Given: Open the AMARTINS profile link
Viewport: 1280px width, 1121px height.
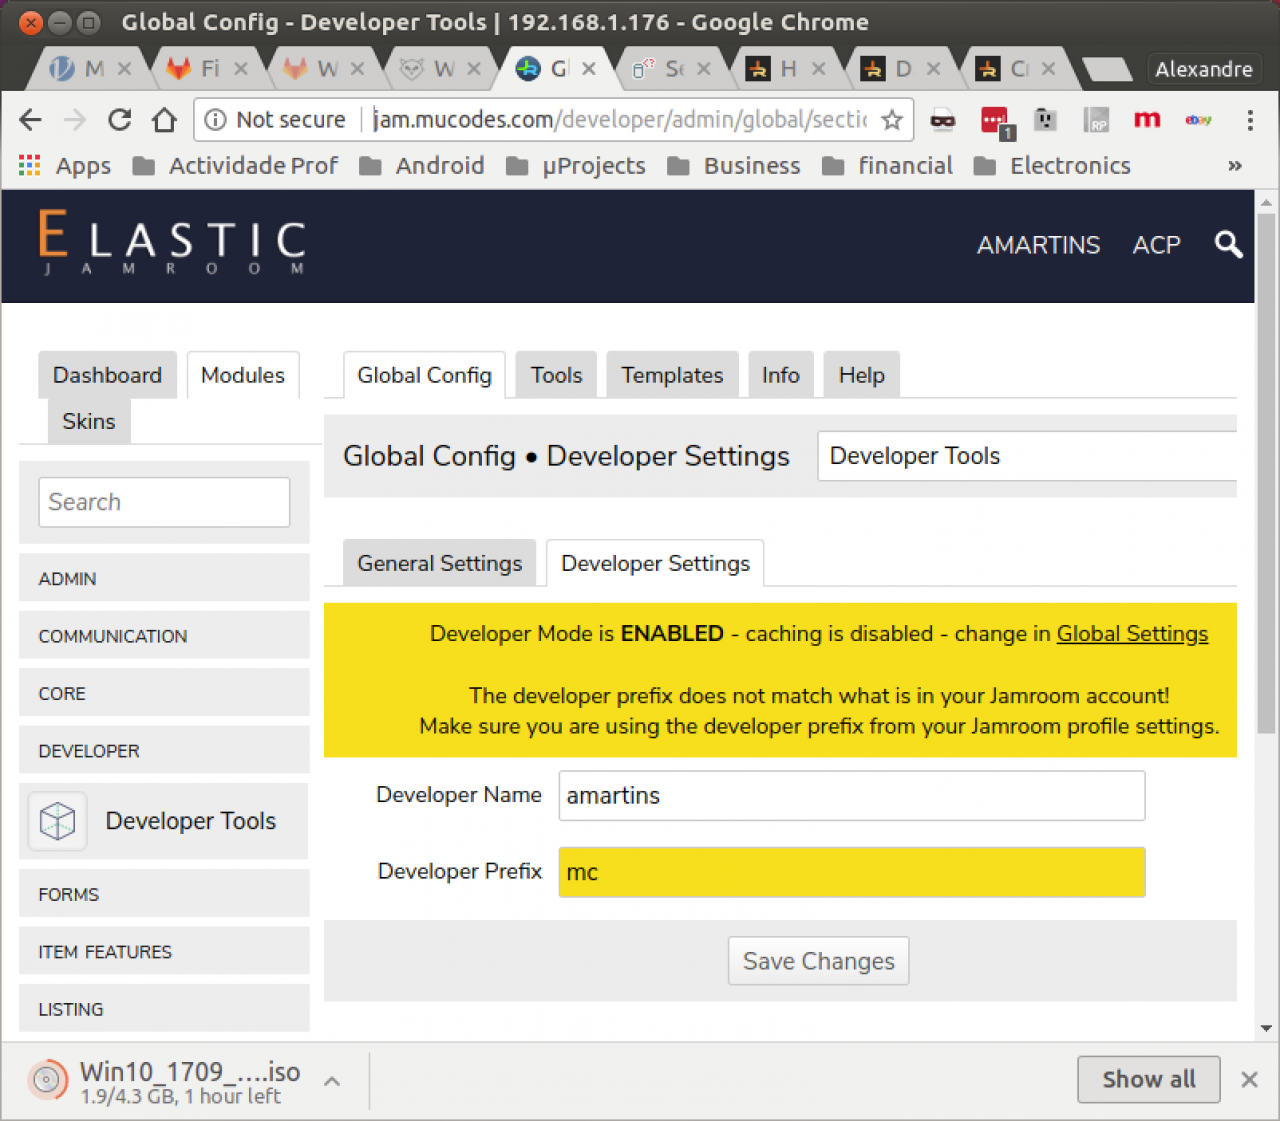Looking at the screenshot, I should click(x=1039, y=245).
